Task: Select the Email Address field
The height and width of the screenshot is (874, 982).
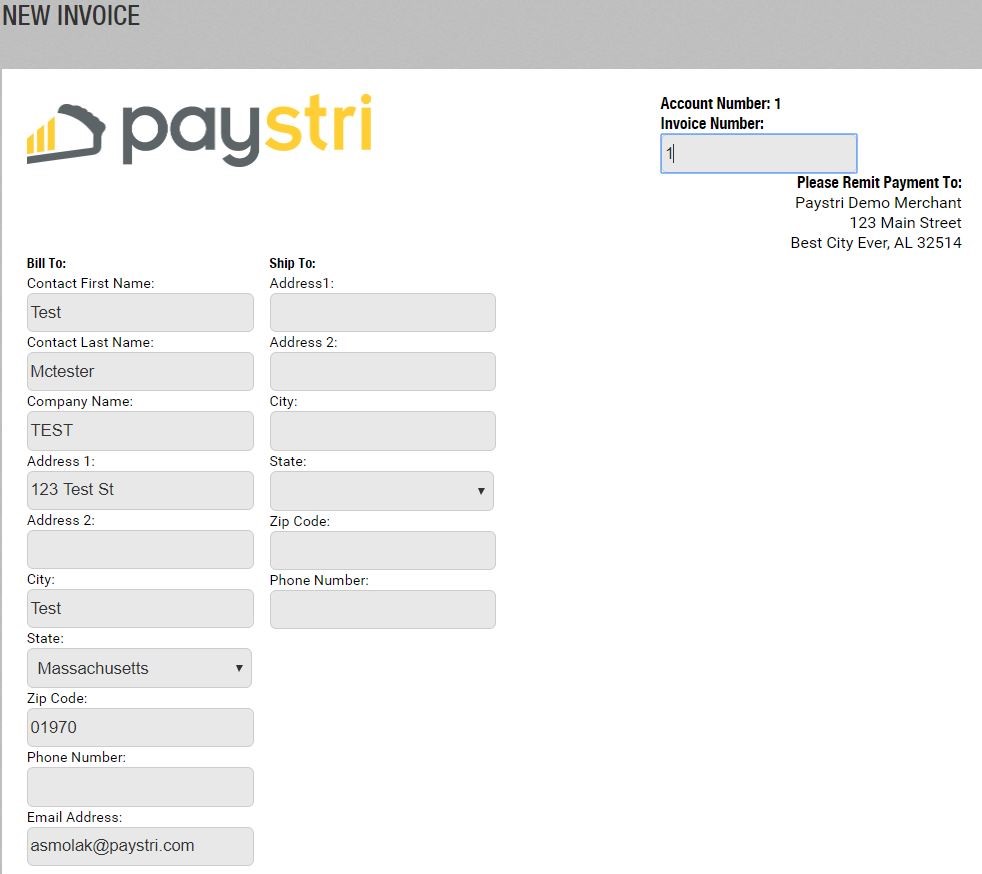Action: (x=139, y=846)
